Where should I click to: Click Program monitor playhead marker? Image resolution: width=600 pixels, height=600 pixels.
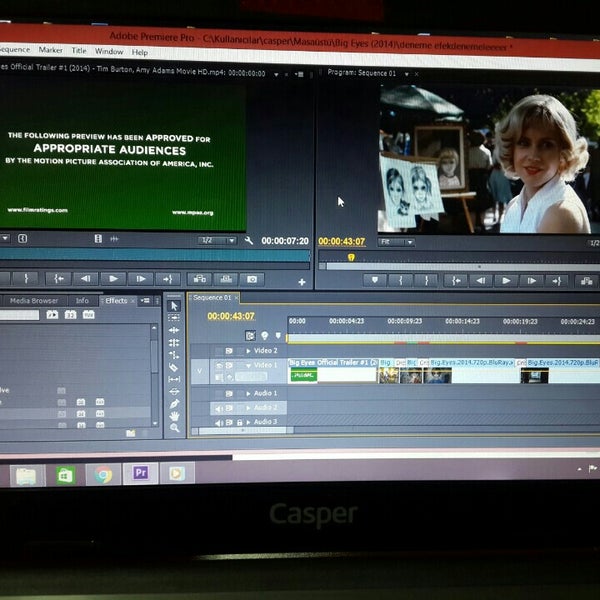[x=351, y=258]
